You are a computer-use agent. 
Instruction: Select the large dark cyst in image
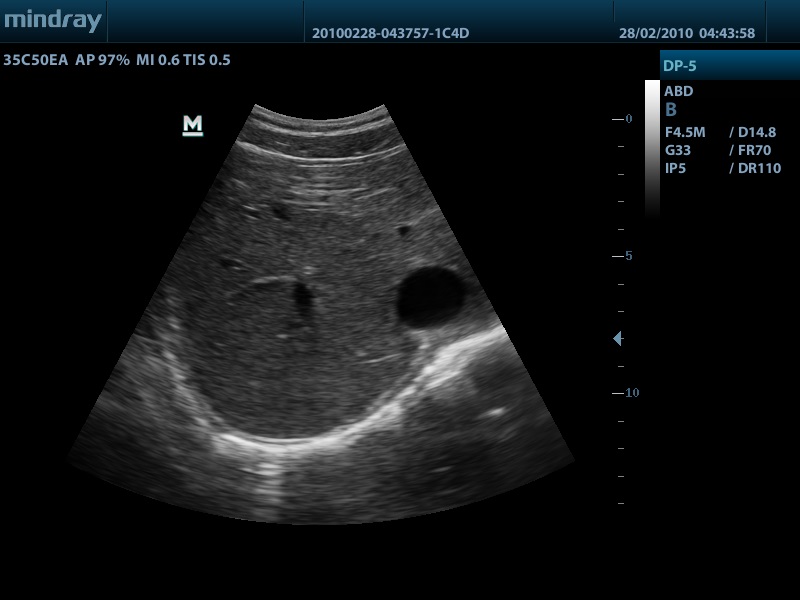432,295
